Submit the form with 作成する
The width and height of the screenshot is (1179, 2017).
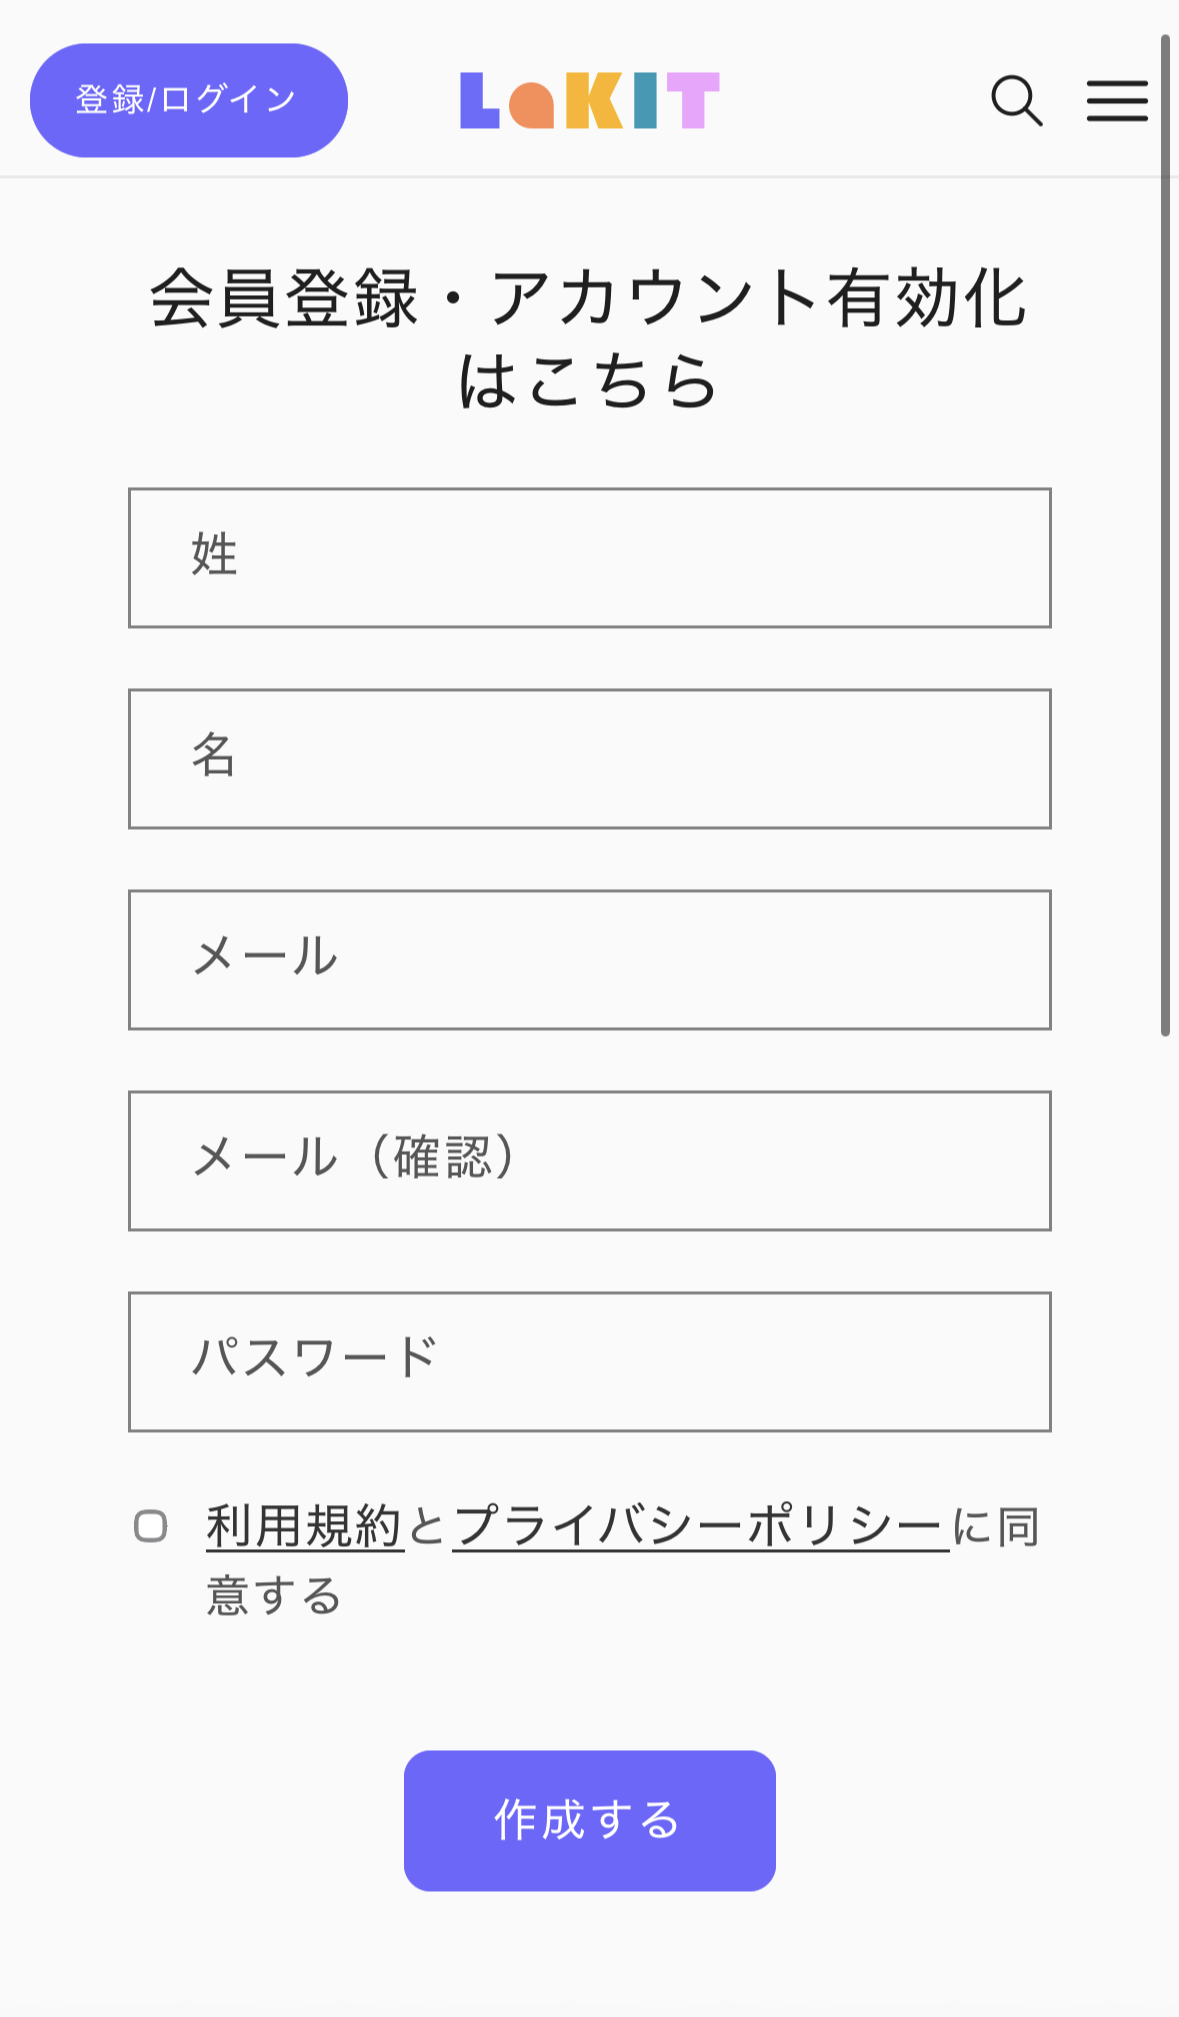(589, 1820)
